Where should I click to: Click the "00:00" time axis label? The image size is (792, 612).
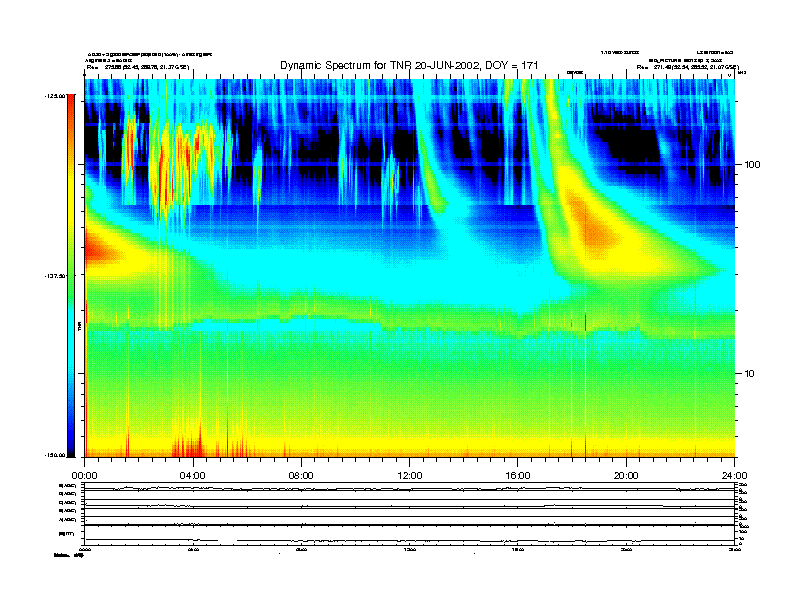pyautogui.click(x=84, y=476)
